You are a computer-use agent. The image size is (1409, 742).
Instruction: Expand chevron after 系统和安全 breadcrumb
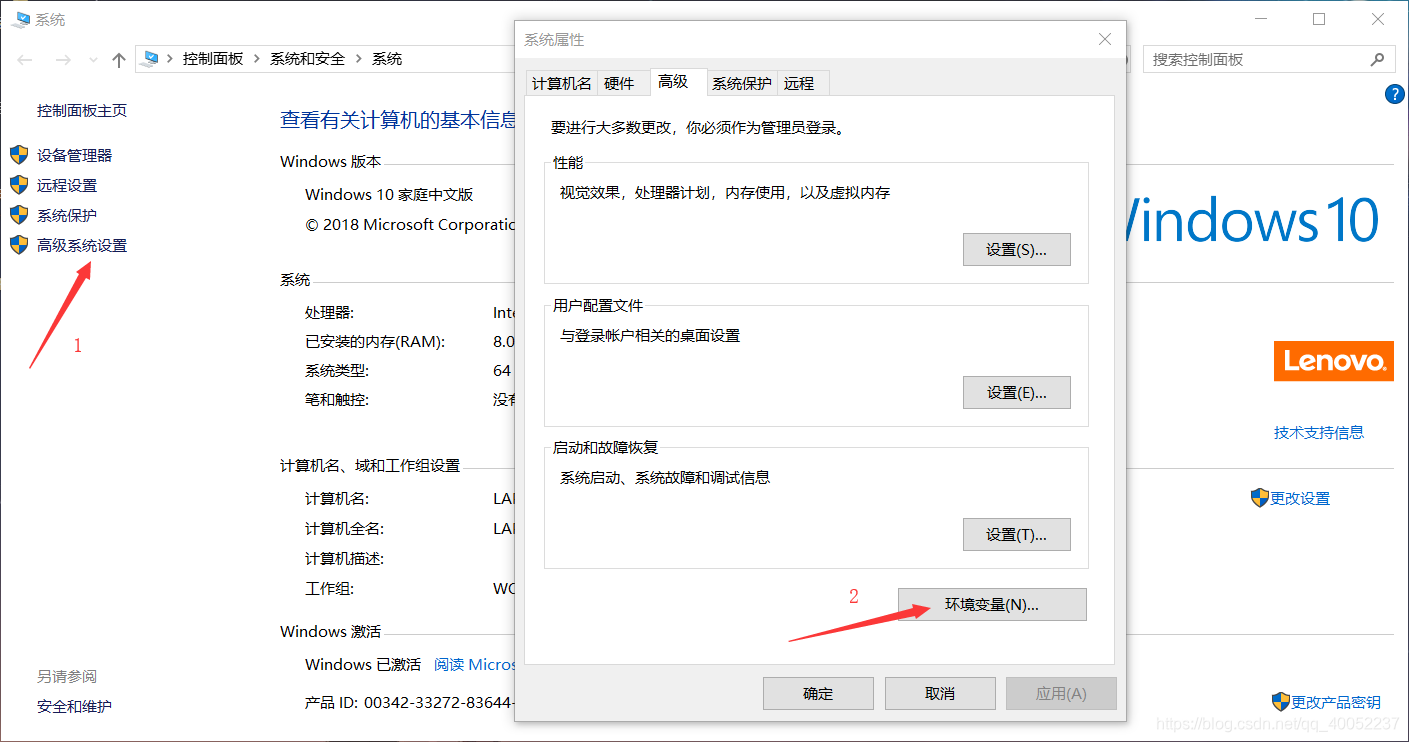coord(359,59)
